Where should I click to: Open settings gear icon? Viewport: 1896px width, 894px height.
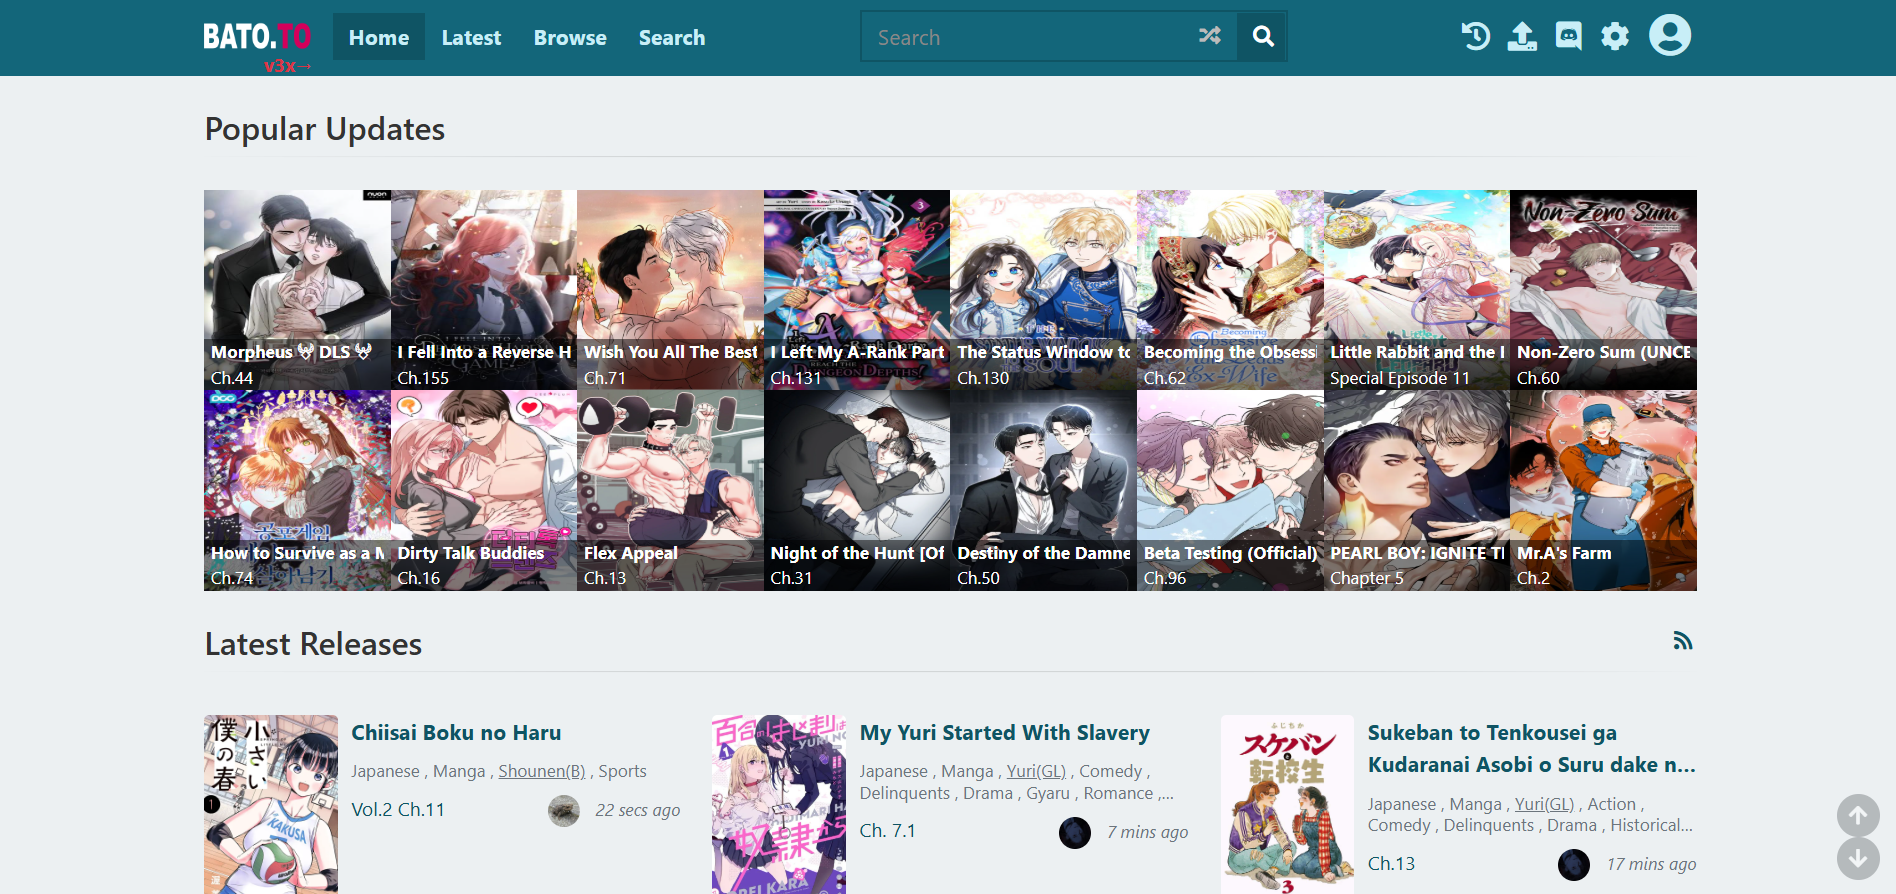point(1615,36)
